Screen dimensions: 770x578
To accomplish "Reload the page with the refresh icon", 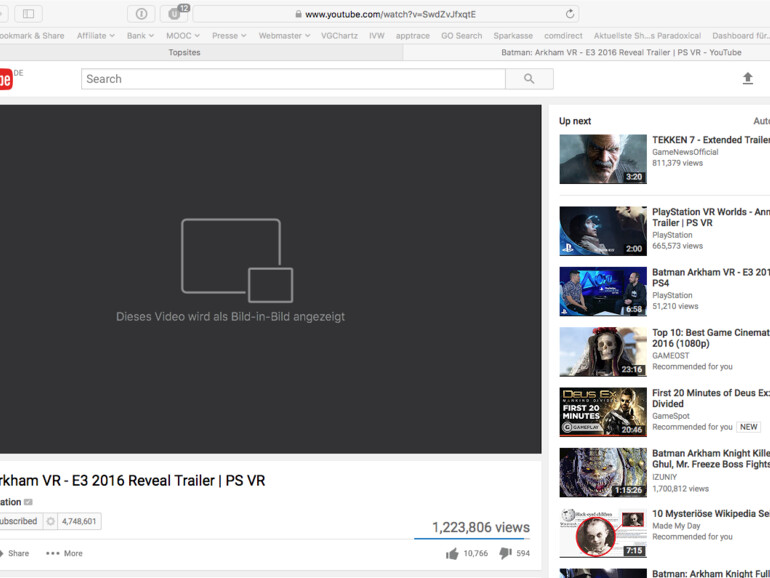I will click(570, 14).
